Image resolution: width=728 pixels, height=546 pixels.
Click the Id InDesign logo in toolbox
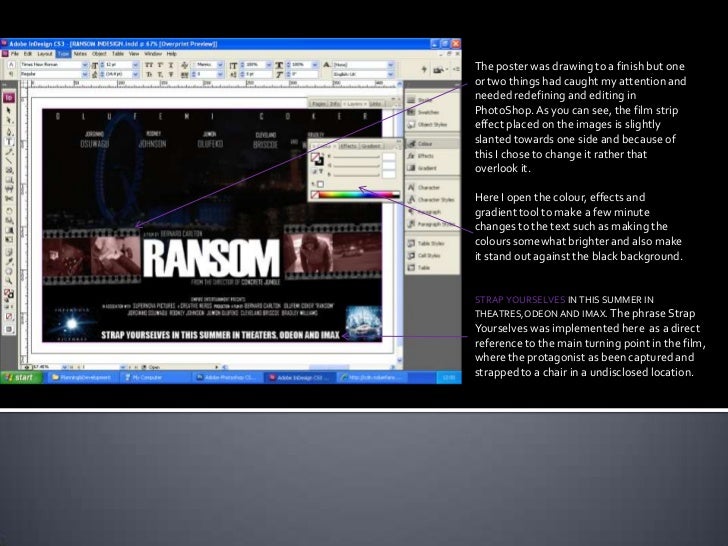tap(9, 98)
